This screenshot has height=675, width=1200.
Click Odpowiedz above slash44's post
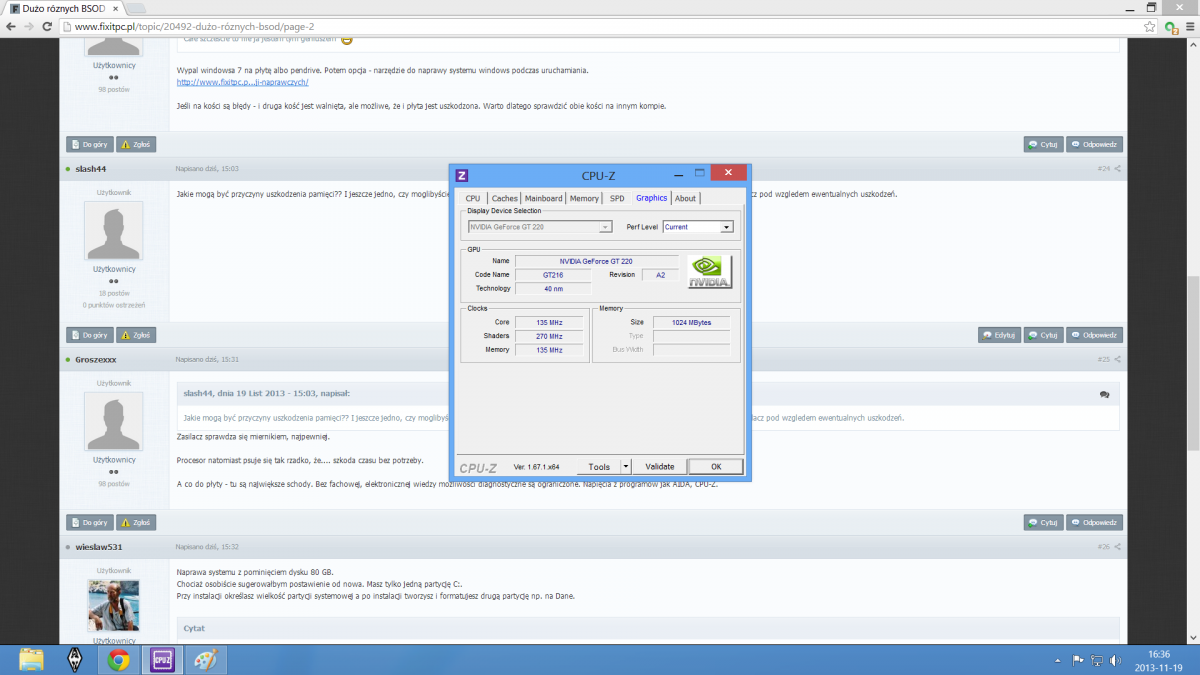pyautogui.click(x=1094, y=144)
